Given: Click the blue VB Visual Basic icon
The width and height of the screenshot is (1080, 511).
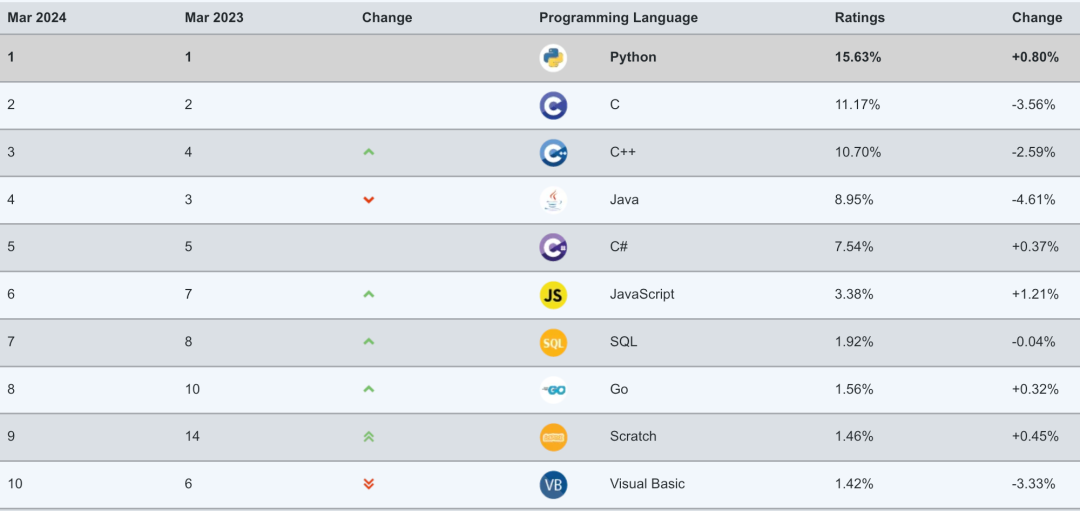Looking at the screenshot, I should click(553, 484).
